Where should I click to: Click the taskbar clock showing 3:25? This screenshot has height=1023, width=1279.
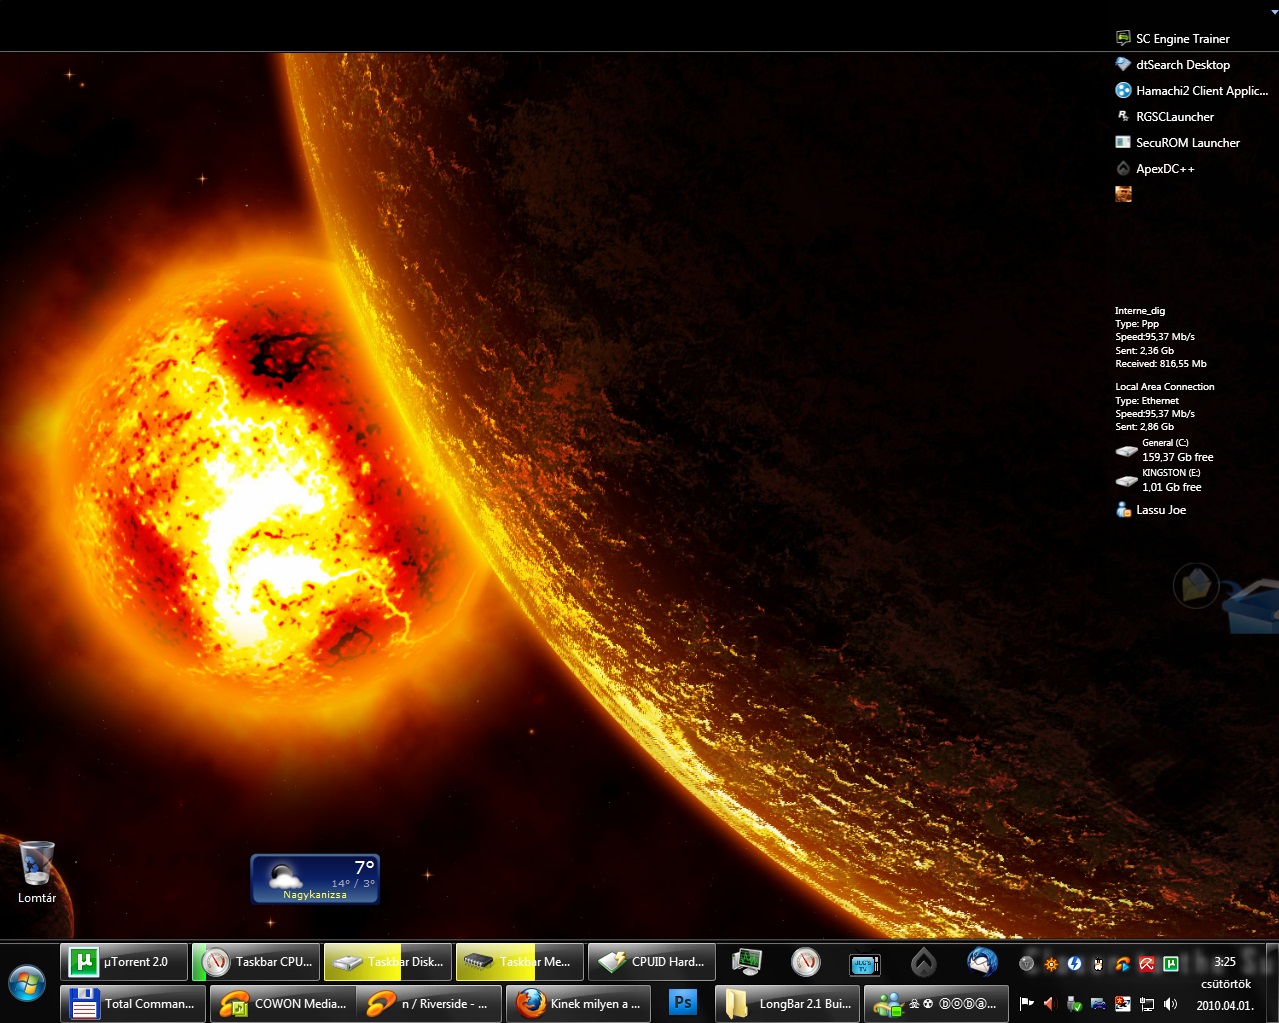pyautogui.click(x=1225, y=962)
